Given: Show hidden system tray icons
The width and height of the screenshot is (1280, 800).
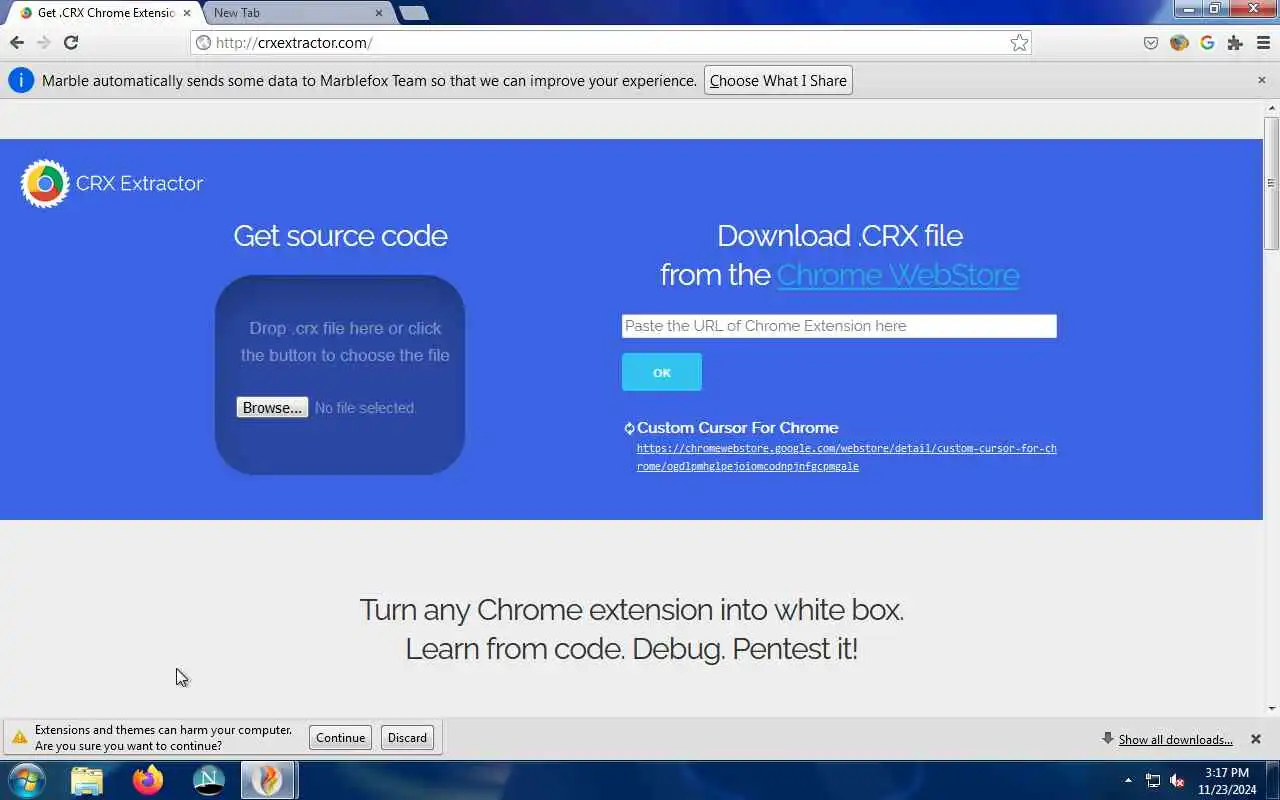Looking at the screenshot, I should 1128,780.
